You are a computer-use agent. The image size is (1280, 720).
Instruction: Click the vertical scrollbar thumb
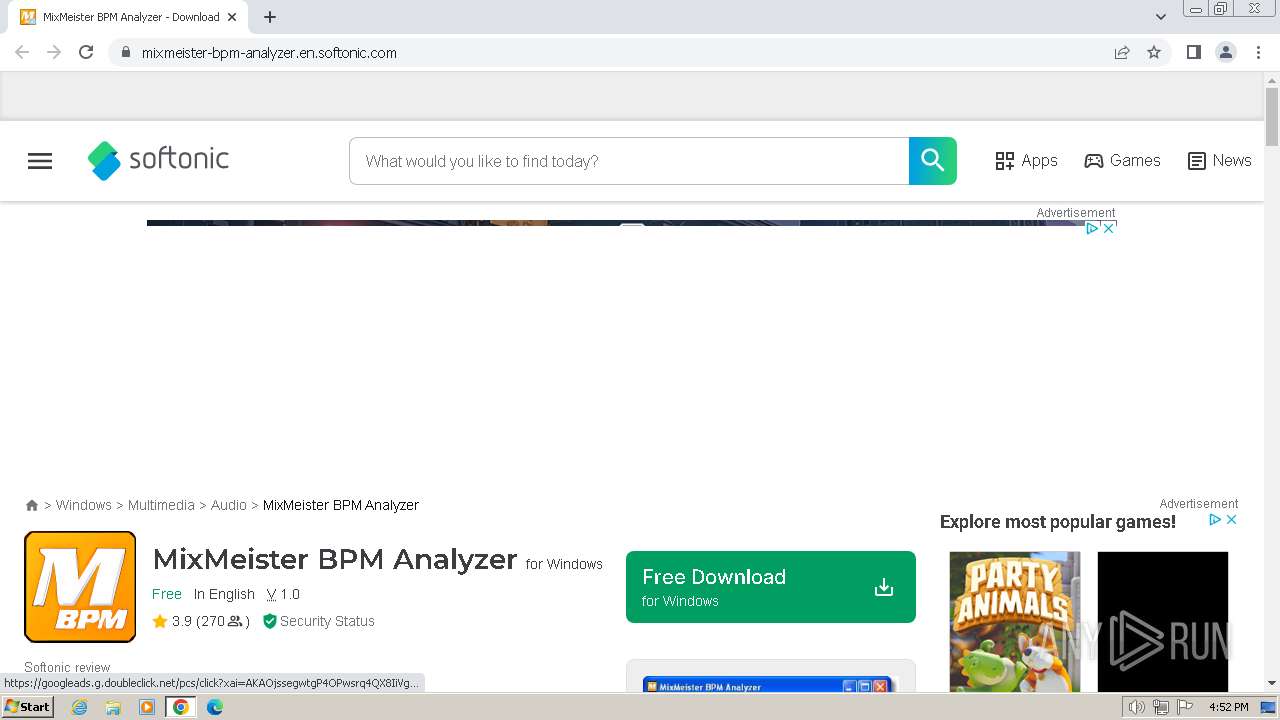(x=1272, y=117)
